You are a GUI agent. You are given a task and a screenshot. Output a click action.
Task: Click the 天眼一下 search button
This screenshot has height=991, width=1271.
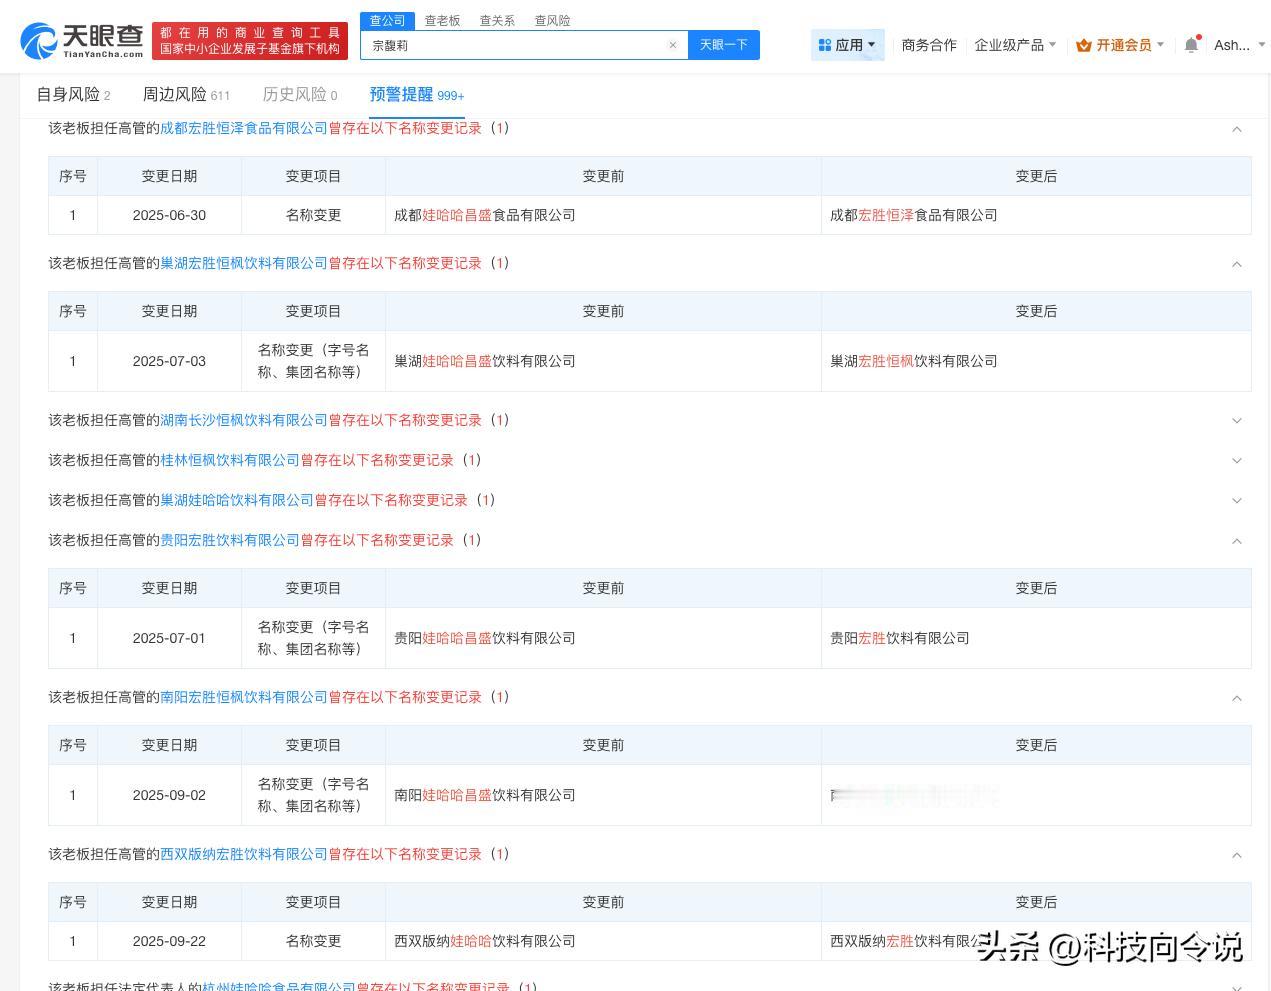724,45
